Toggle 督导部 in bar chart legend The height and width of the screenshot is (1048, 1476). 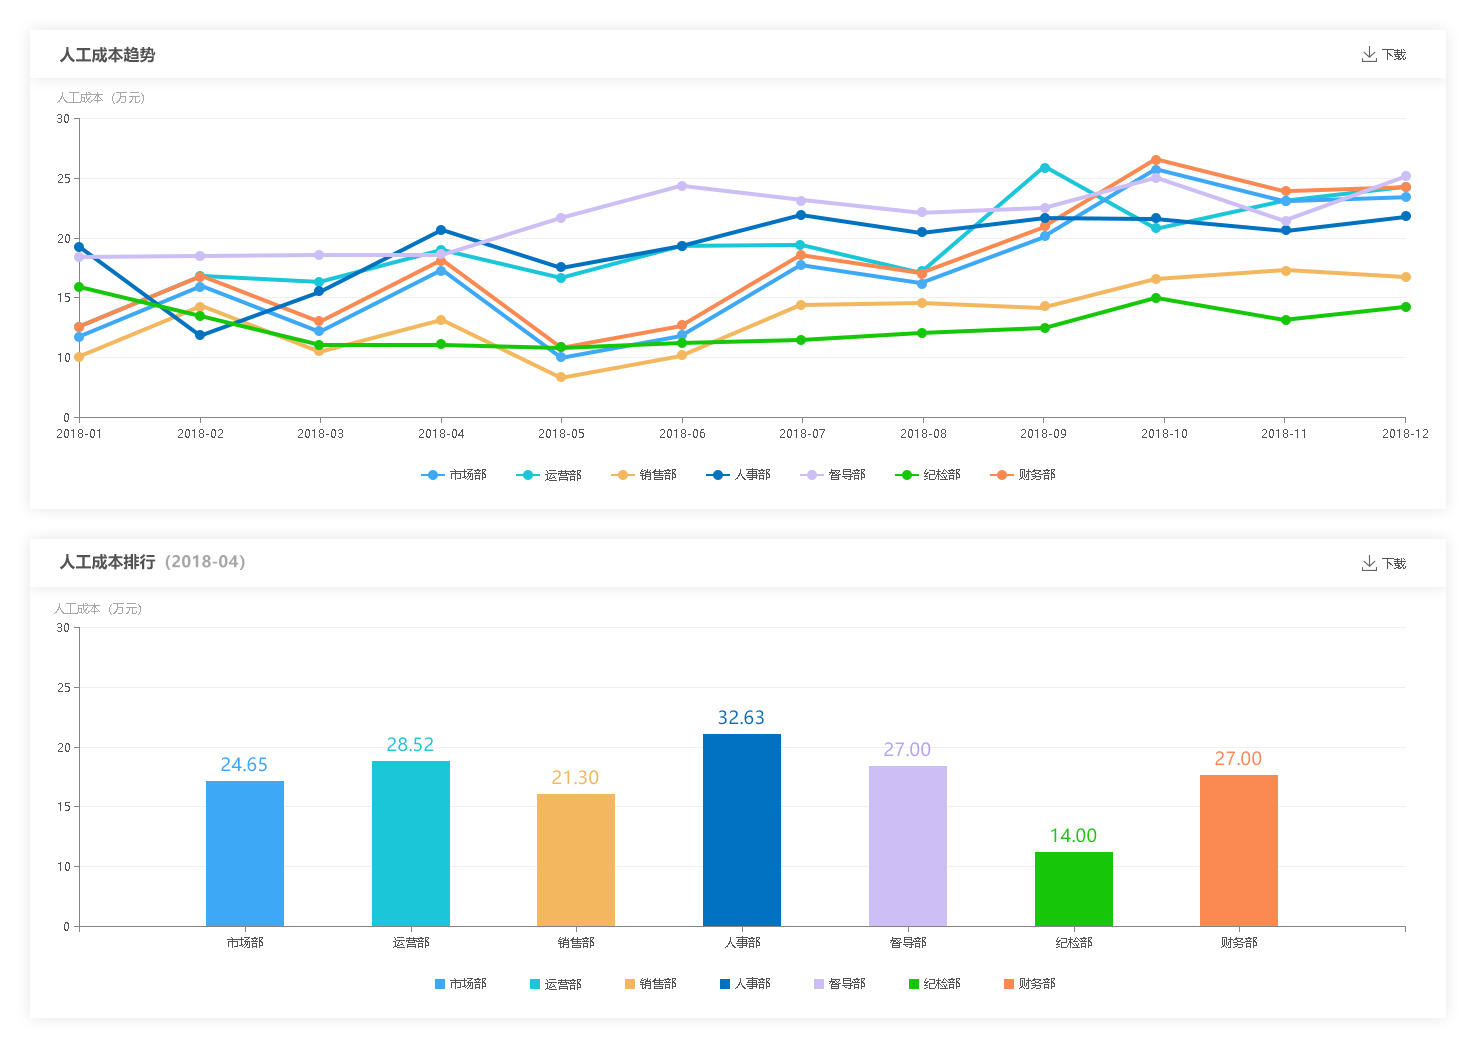pyautogui.click(x=840, y=984)
